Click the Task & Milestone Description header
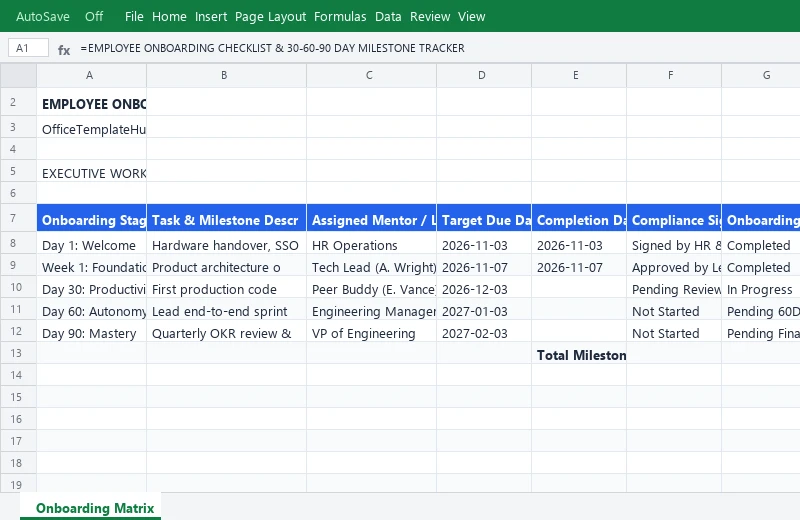Image resolution: width=800 pixels, height=520 pixels. (x=227, y=219)
